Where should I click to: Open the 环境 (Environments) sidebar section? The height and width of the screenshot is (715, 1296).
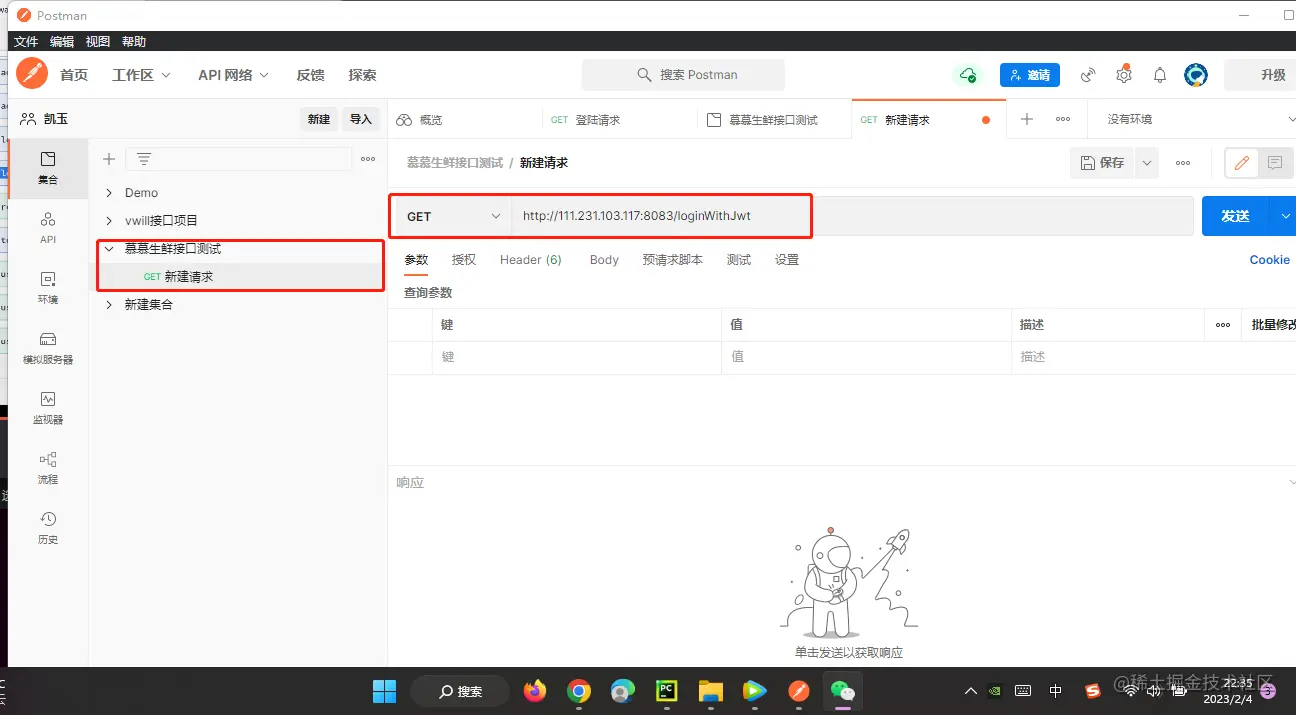[x=48, y=287]
